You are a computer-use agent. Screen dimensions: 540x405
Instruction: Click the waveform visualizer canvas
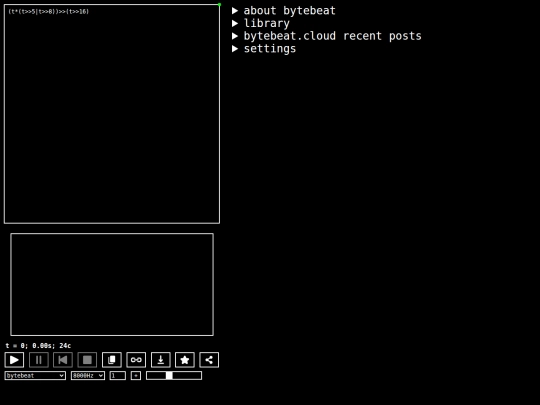(x=112, y=284)
